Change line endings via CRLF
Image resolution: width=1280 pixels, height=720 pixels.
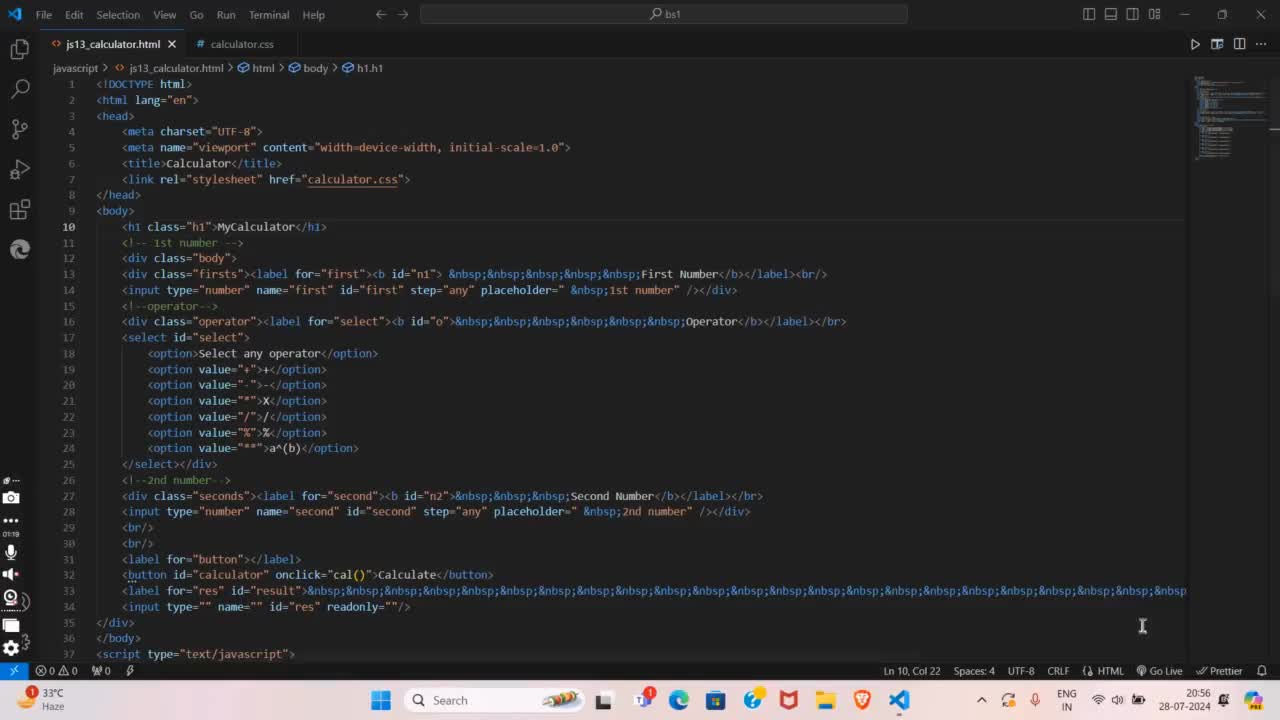coord(1058,671)
